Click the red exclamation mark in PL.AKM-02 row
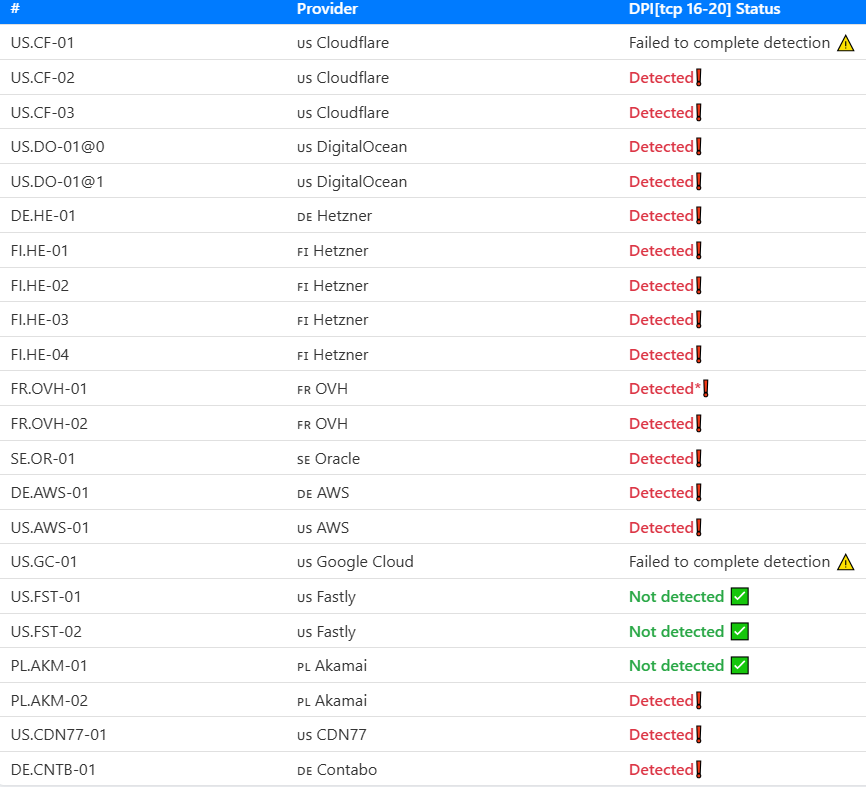Screen dimensions: 866x787 [x=699, y=700]
